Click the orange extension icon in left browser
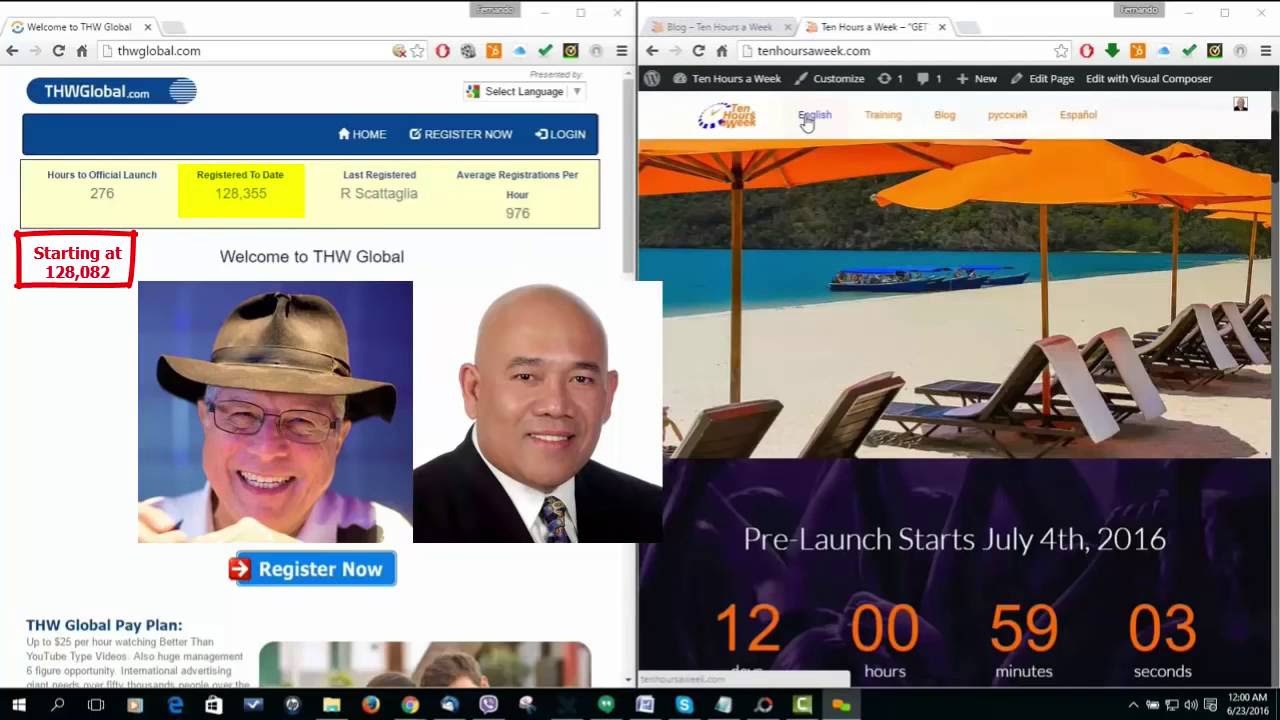The image size is (1280, 720). pyautogui.click(x=493, y=51)
